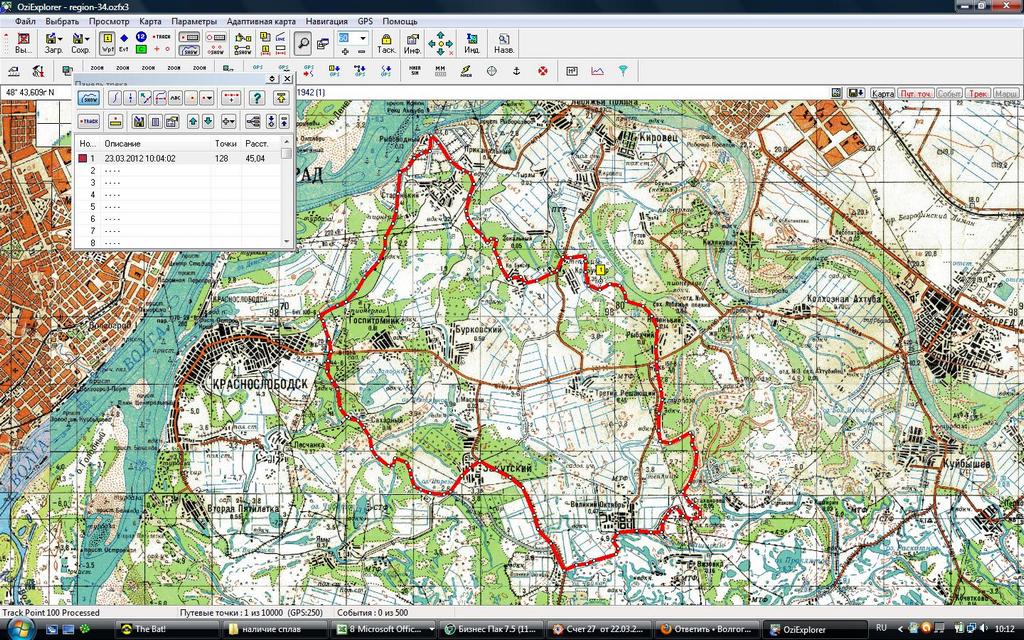Click the red color swatch of track 1
The height and width of the screenshot is (640, 1024).
83,158
